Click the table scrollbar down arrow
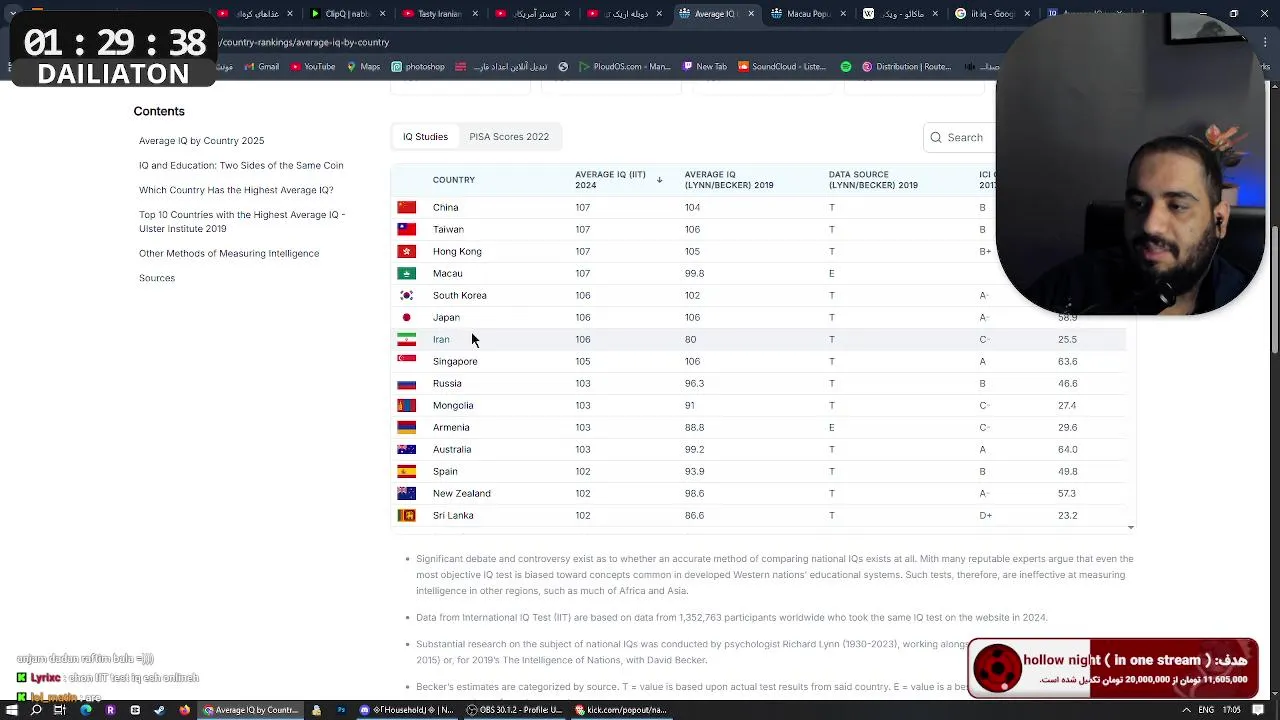This screenshot has height=720, width=1280. [x=1130, y=527]
